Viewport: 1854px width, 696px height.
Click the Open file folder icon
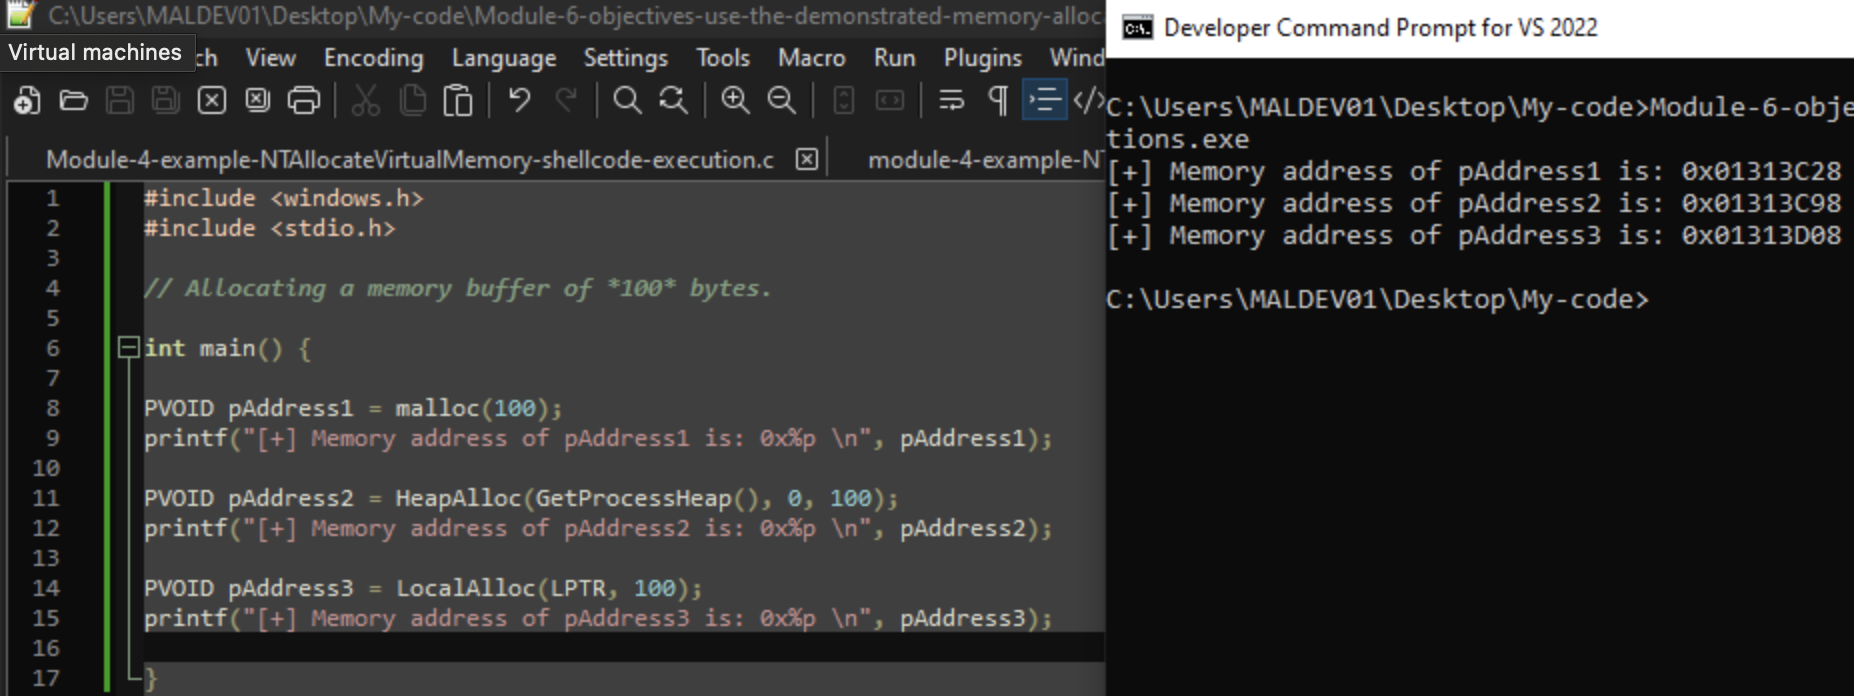73,100
